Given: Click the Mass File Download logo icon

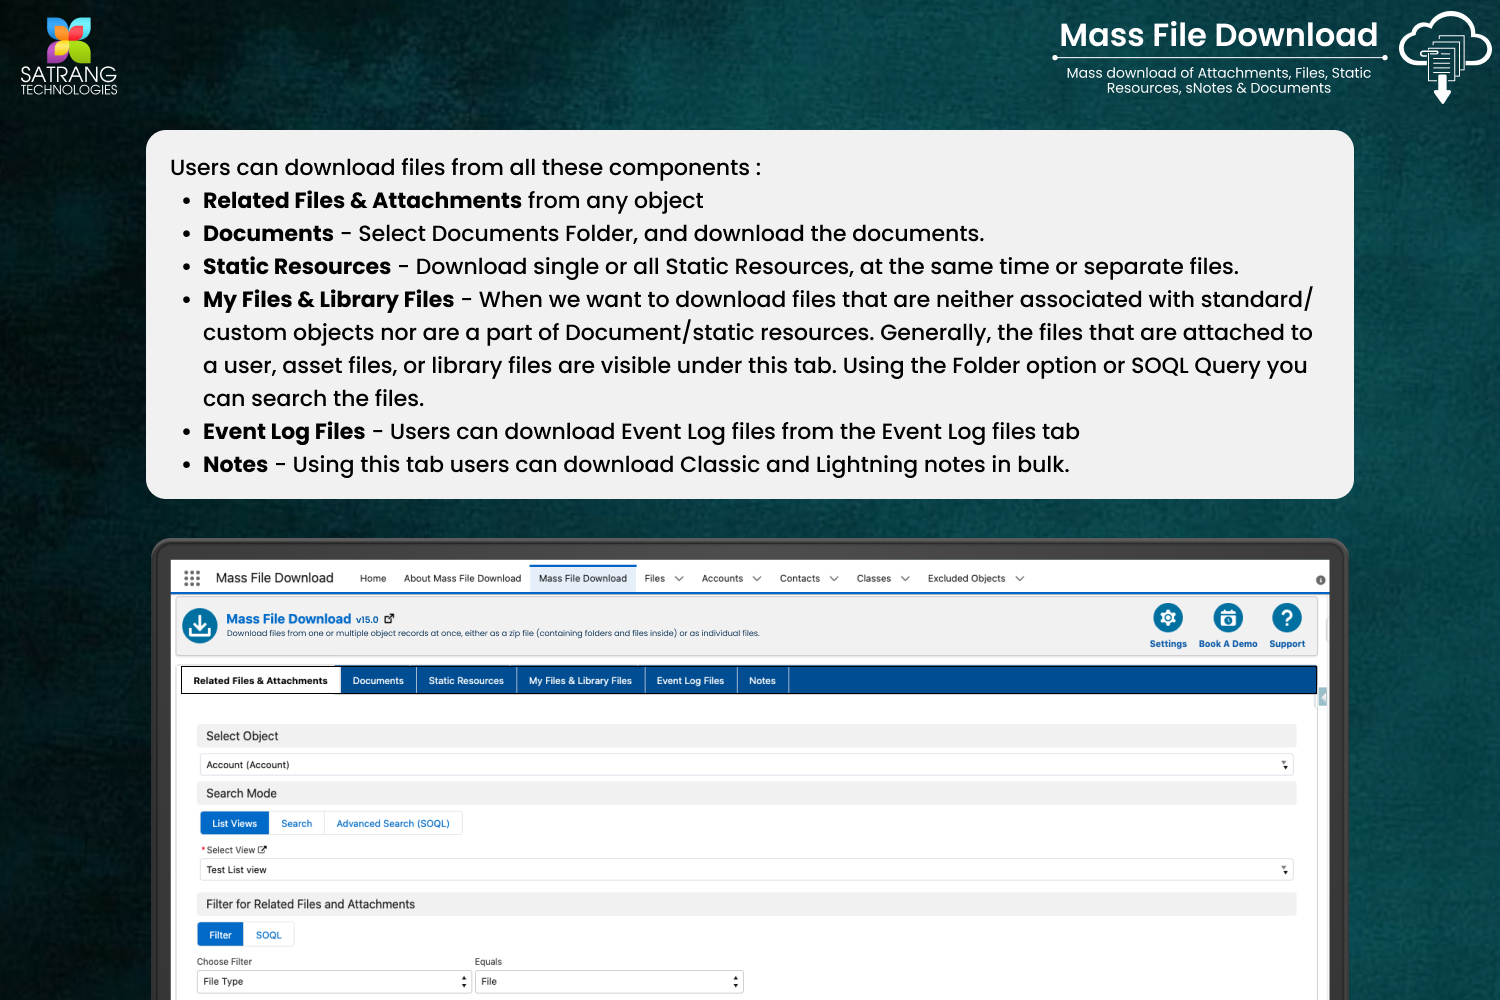Looking at the screenshot, I should 200,626.
